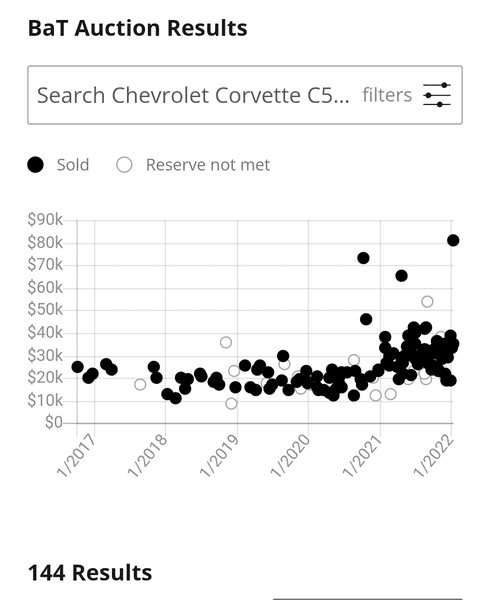Toggle the Sold series legend label
This screenshot has height=600, width=490.
(73, 165)
